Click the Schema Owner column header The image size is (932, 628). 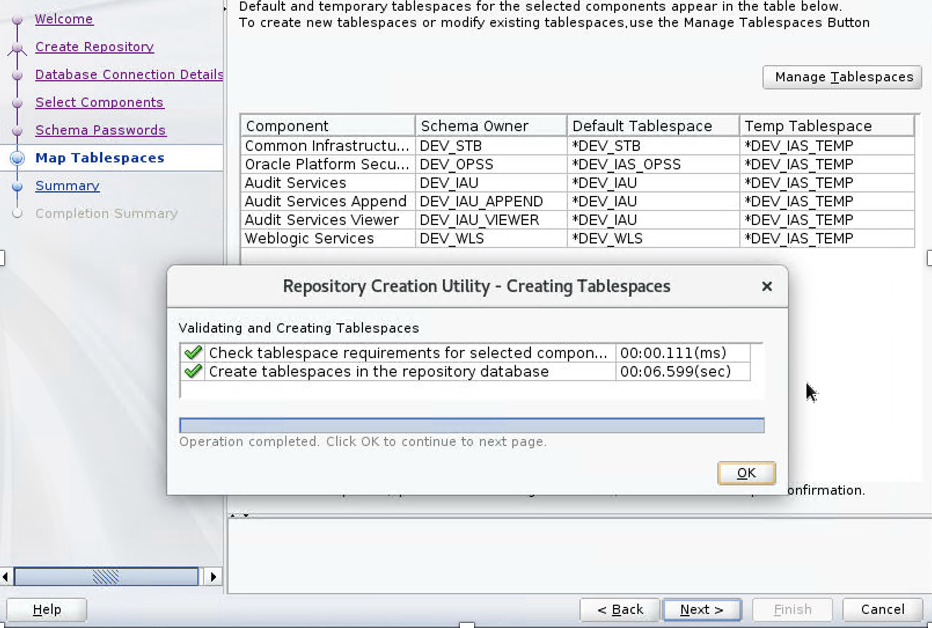pyautogui.click(x=491, y=126)
